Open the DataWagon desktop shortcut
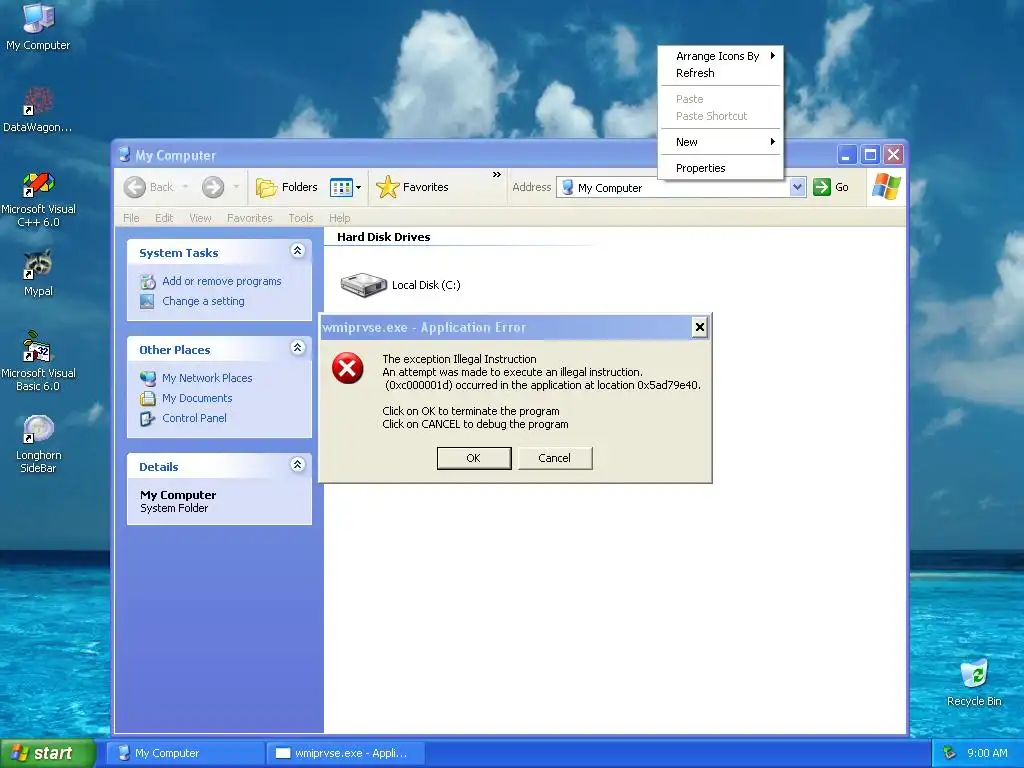Image resolution: width=1024 pixels, height=768 pixels. 38,109
